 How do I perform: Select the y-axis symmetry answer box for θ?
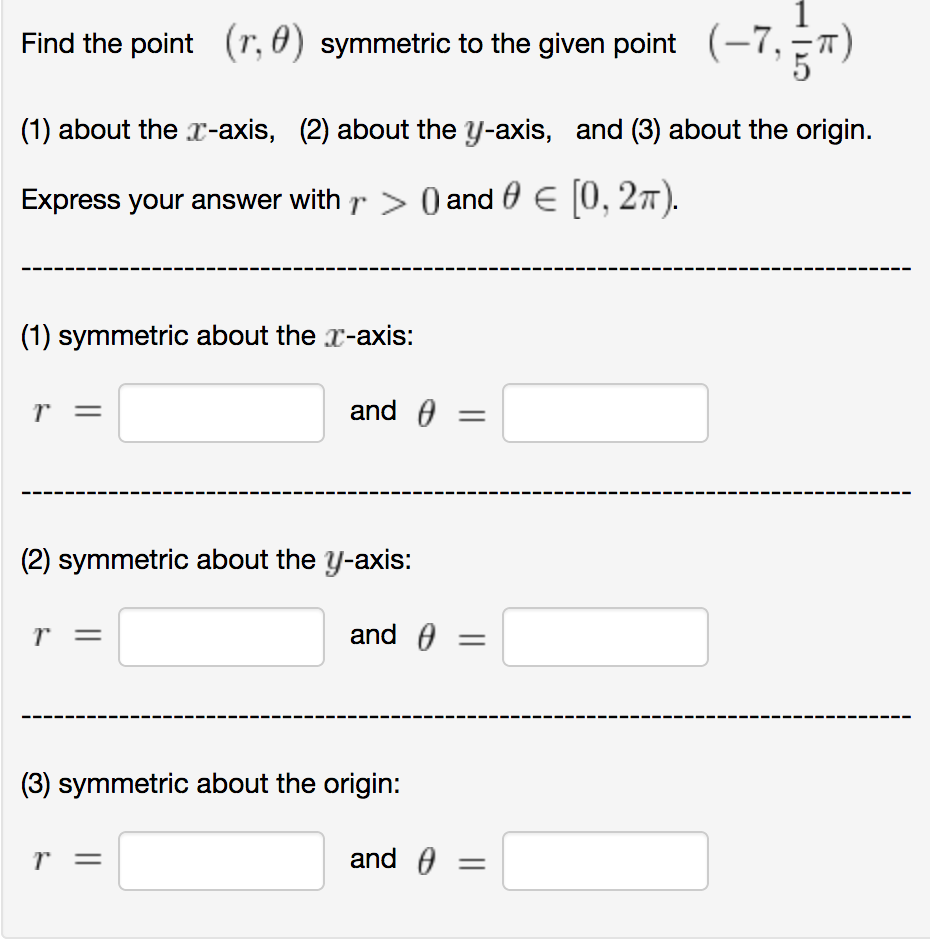click(605, 637)
